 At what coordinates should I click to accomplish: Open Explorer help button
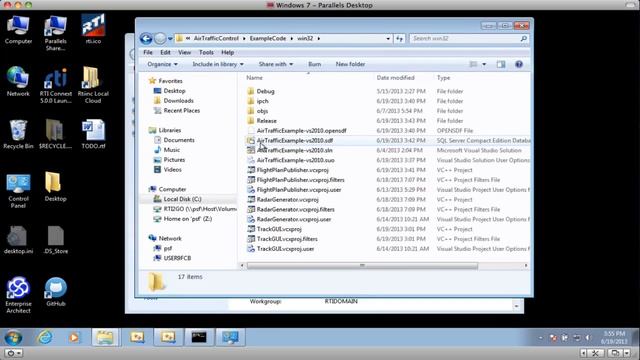pyautogui.click(x=519, y=64)
